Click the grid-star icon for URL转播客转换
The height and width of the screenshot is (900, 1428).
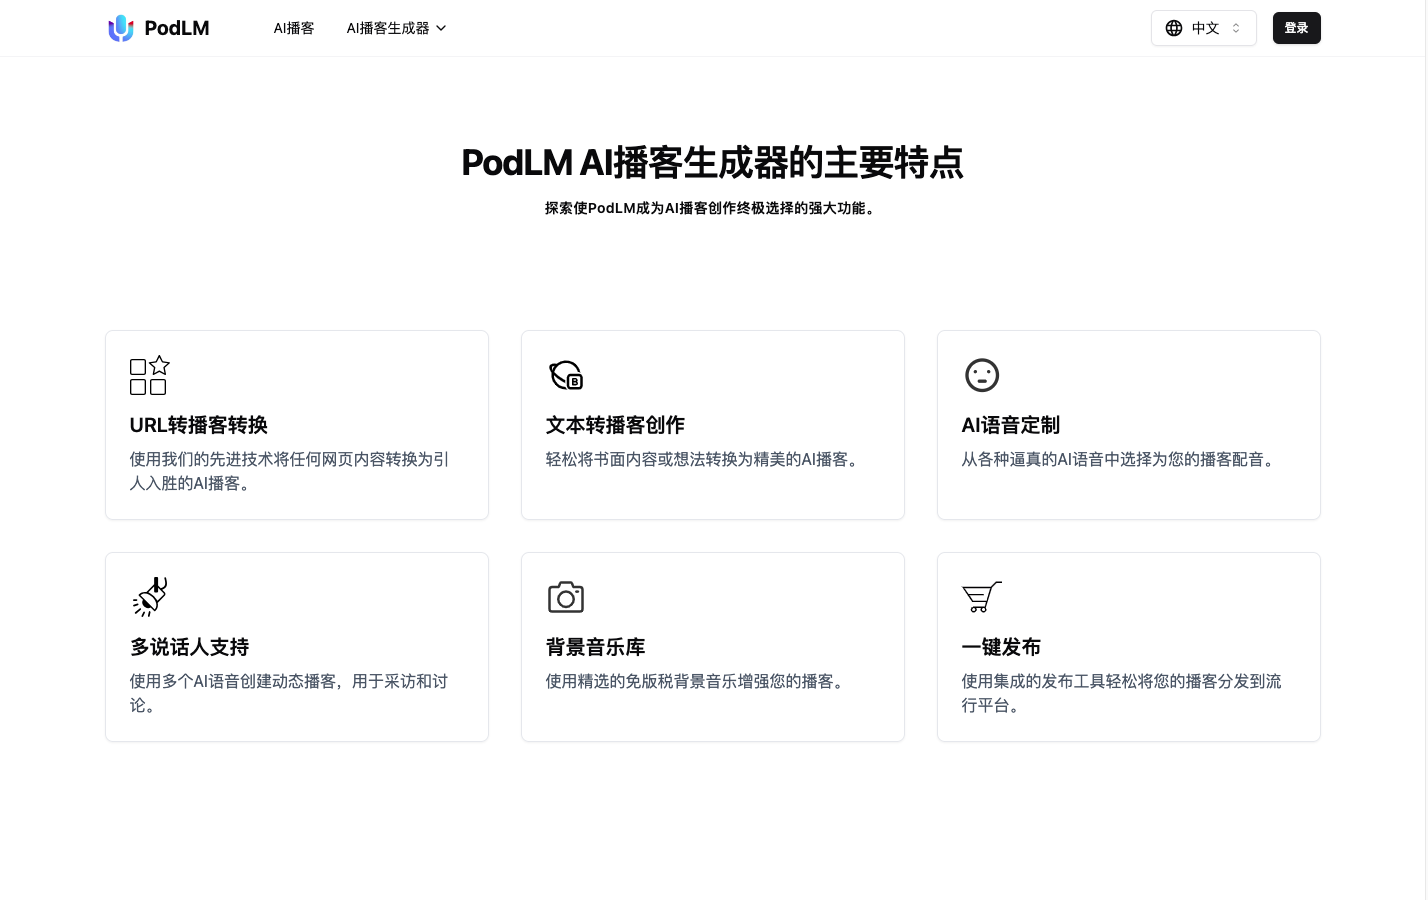(149, 375)
